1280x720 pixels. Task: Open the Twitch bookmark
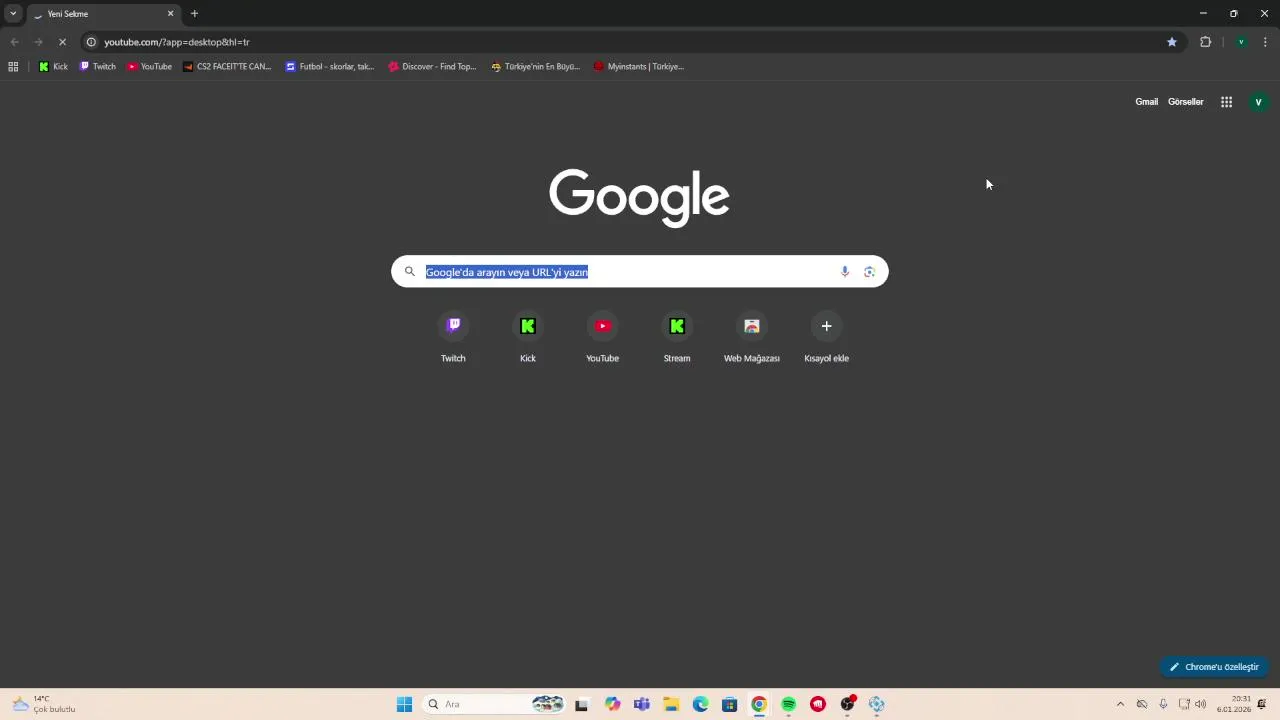tap(98, 67)
